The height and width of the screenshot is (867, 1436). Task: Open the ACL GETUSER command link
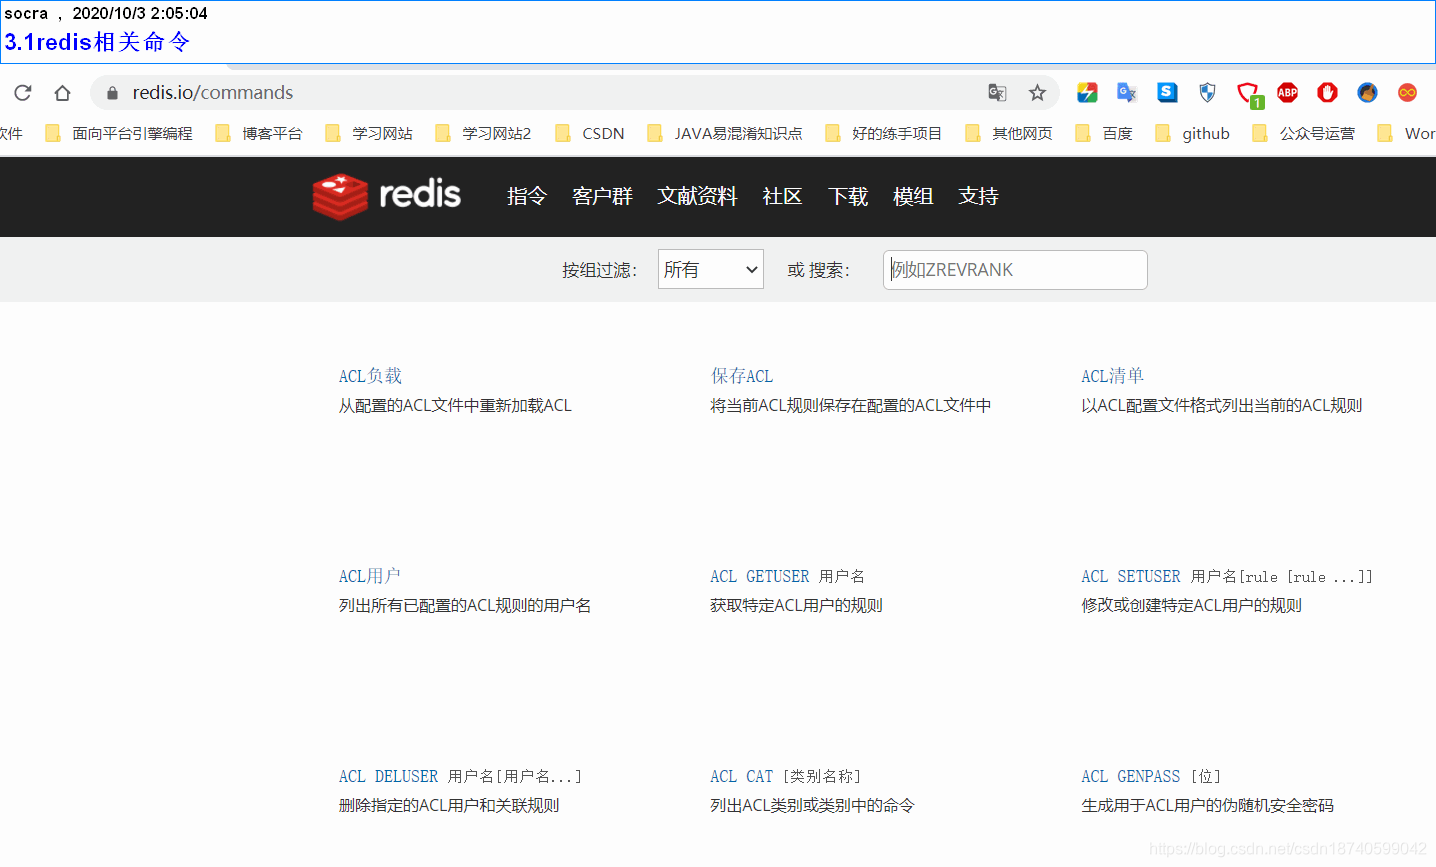point(760,576)
